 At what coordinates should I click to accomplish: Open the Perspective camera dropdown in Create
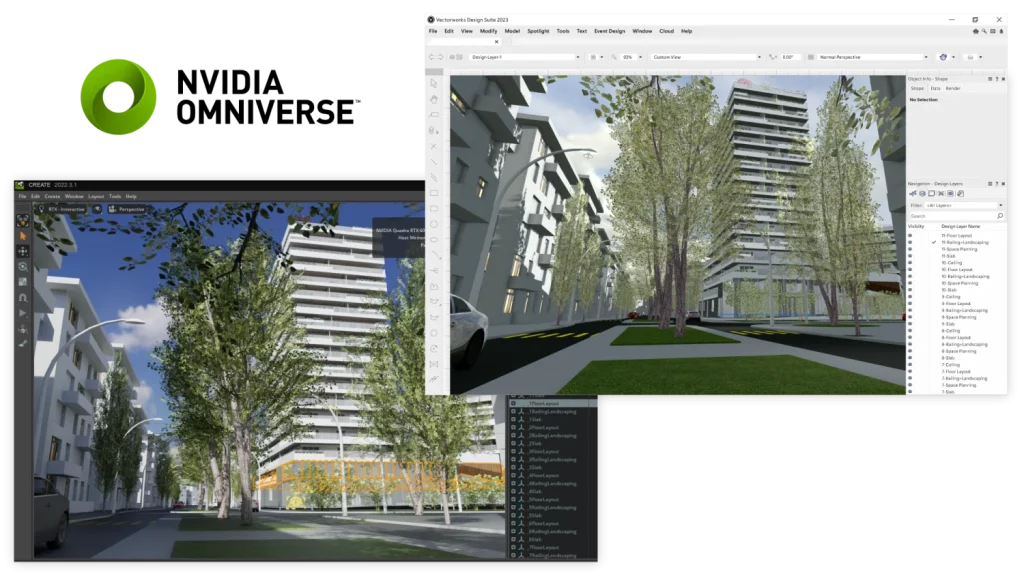pyautogui.click(x=127, y=209)
